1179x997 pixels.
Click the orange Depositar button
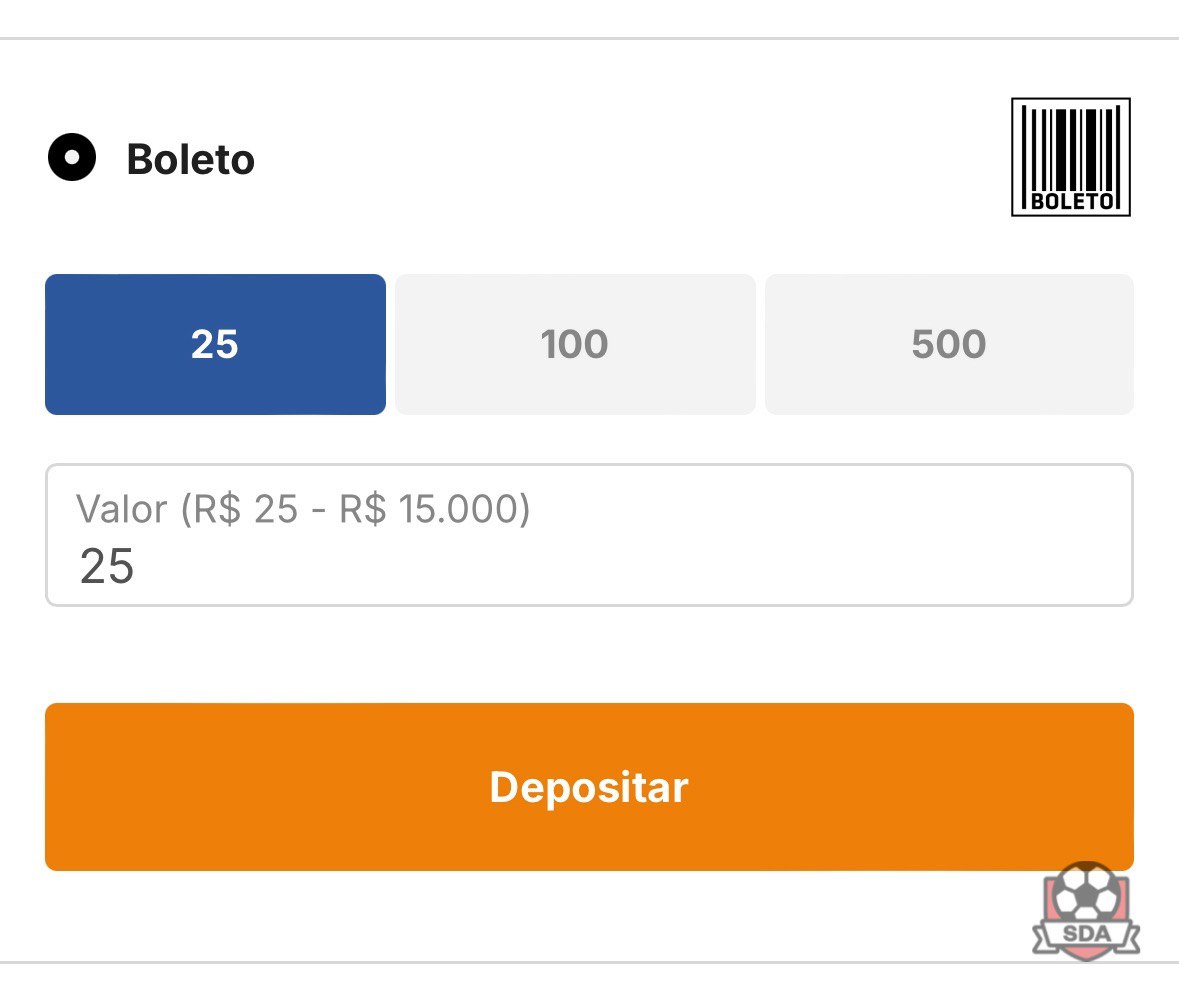[x=590, y=787]
